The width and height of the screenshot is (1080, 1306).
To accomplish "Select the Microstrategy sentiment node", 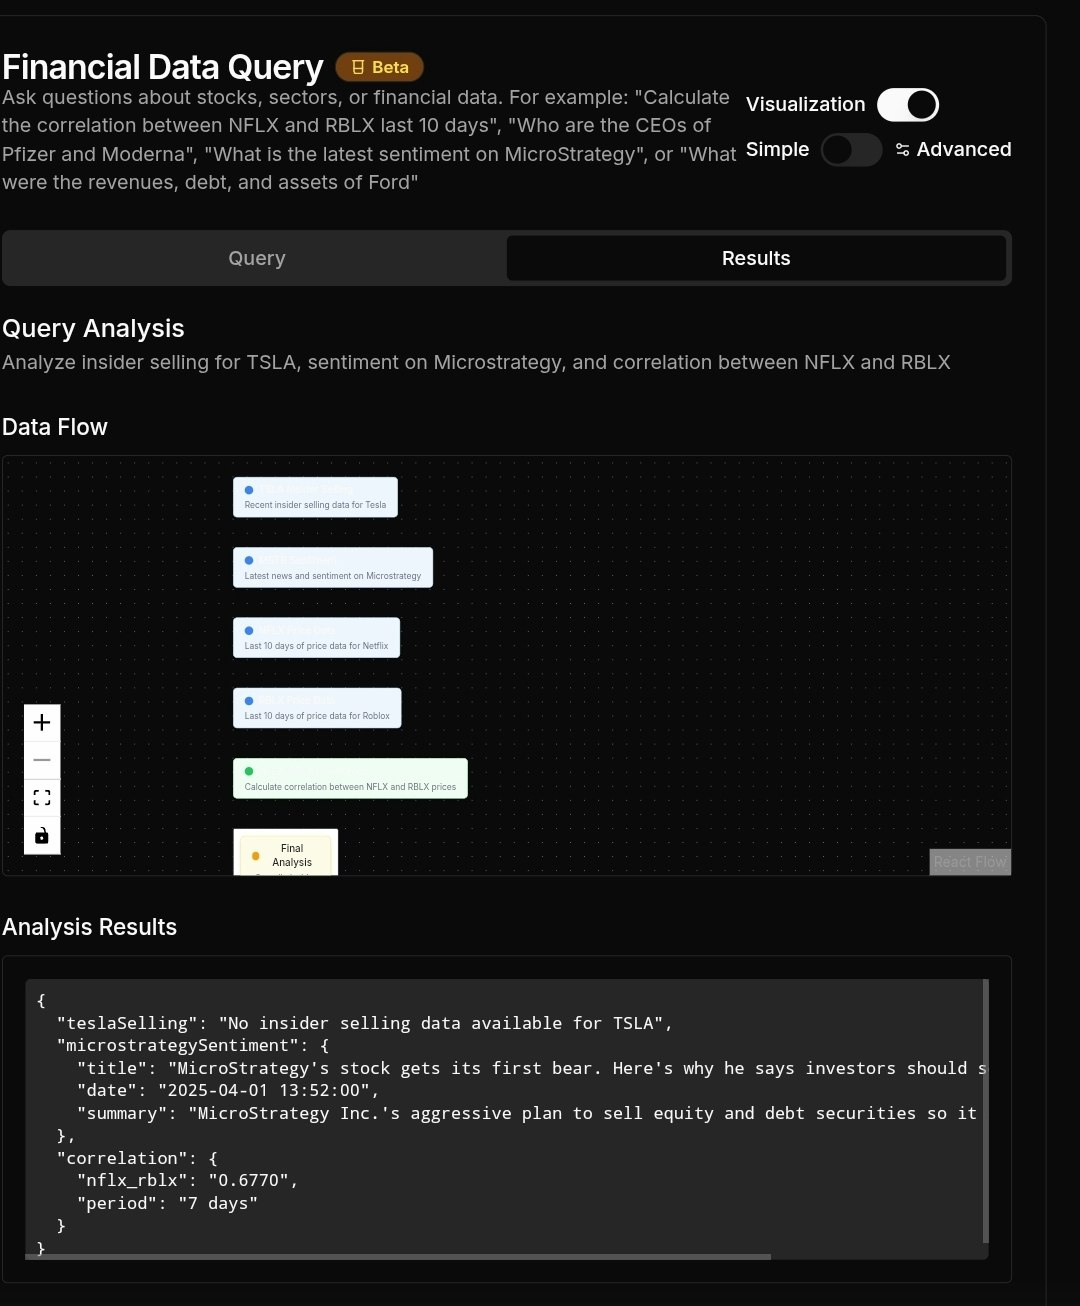I will click(333, 567).
